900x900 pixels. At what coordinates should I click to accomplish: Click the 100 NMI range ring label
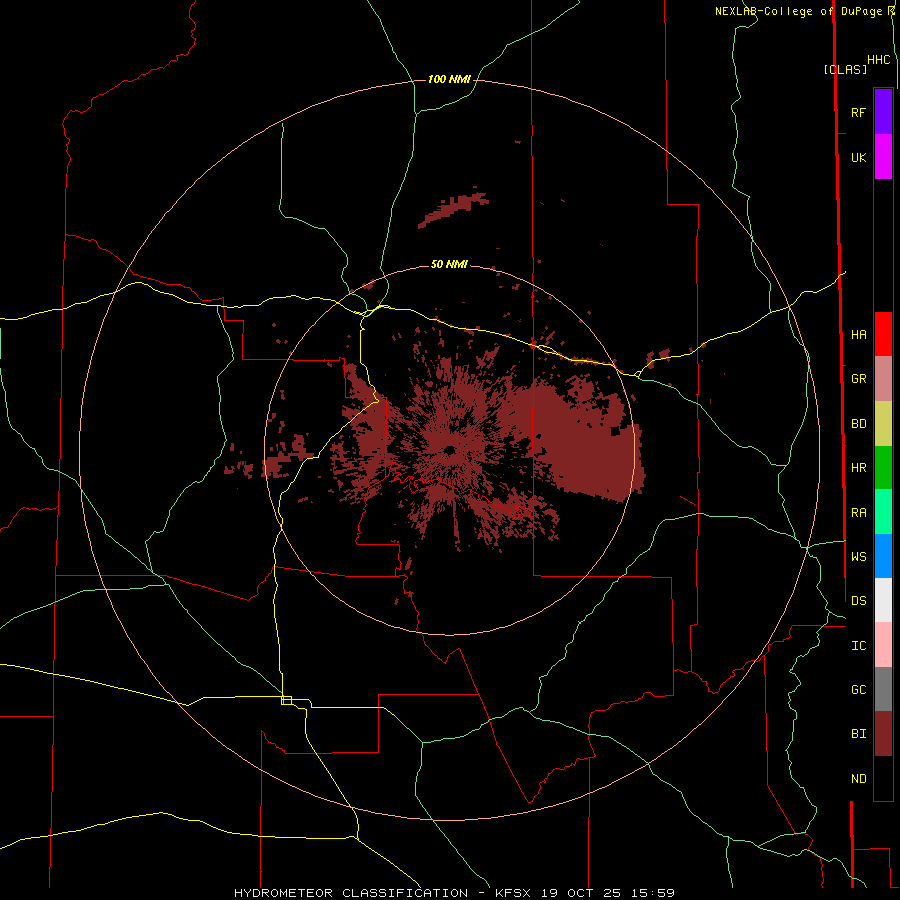point(449,79)
